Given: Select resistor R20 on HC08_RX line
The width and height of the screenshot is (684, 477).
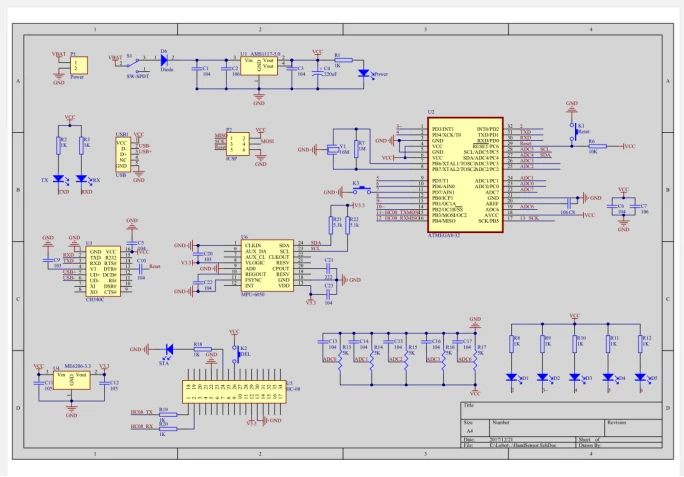Looking at the screenshot, I should point(168,429).
